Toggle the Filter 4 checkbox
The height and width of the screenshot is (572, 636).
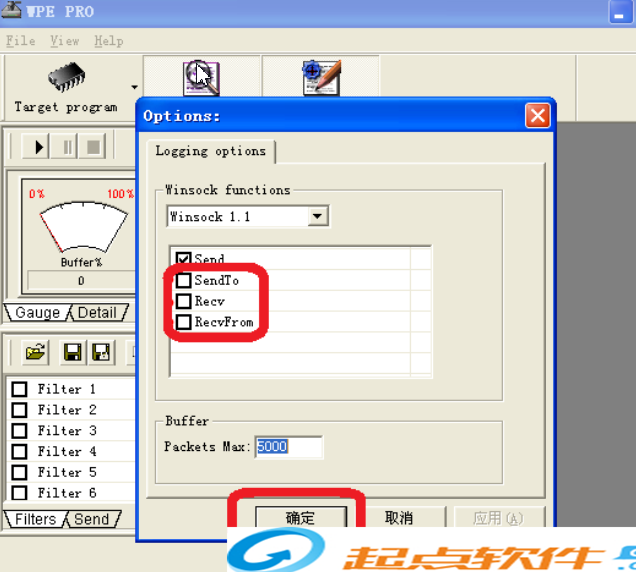click(19, 452)
